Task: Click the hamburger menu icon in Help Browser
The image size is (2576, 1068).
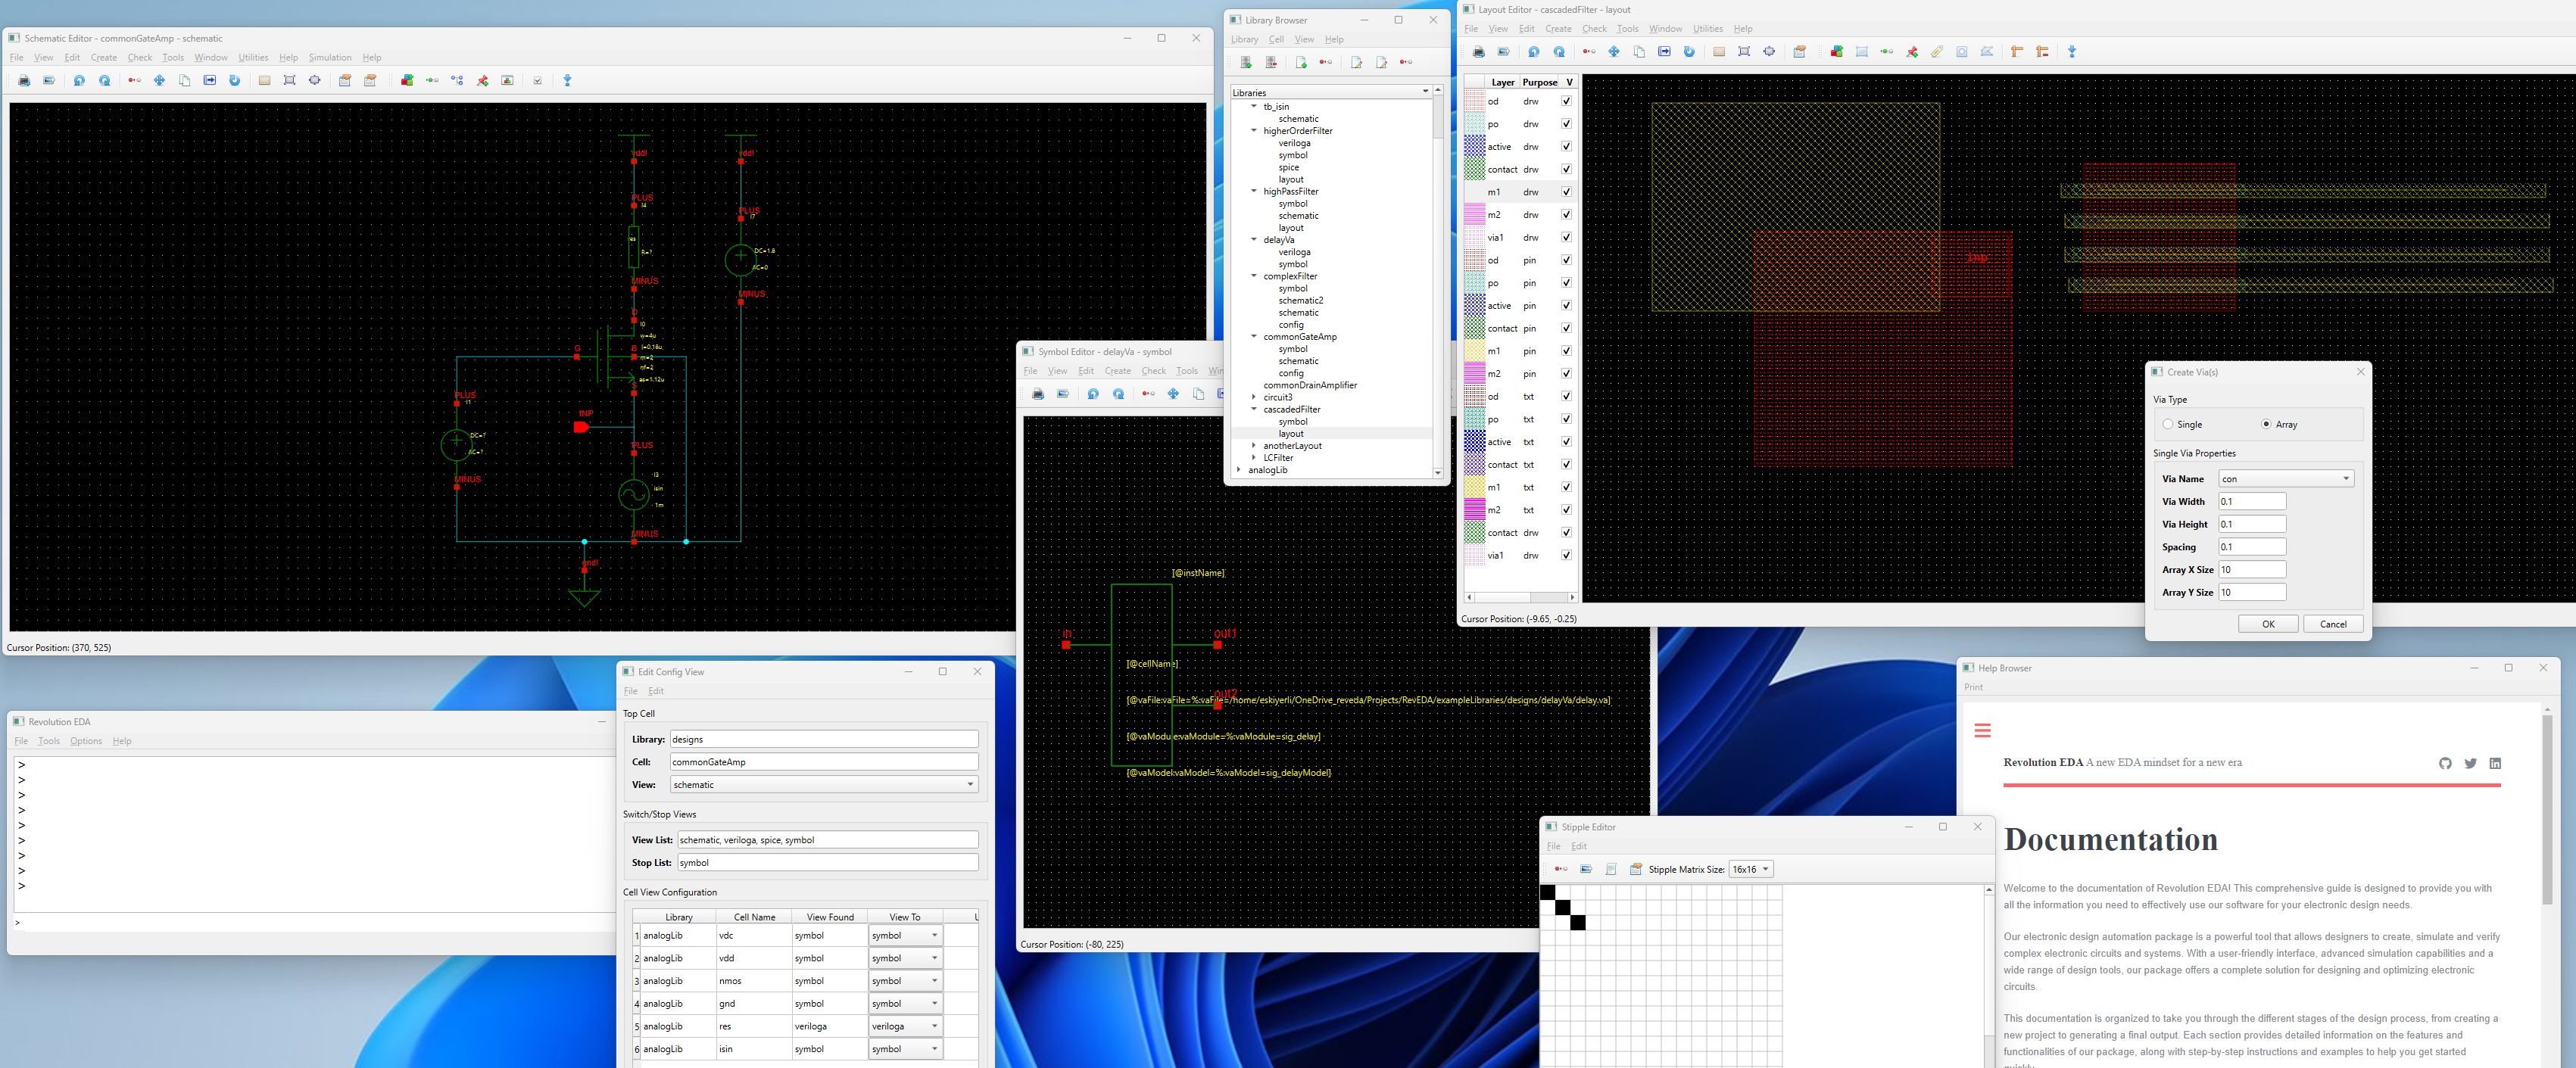Action: tap(1982, 731)
